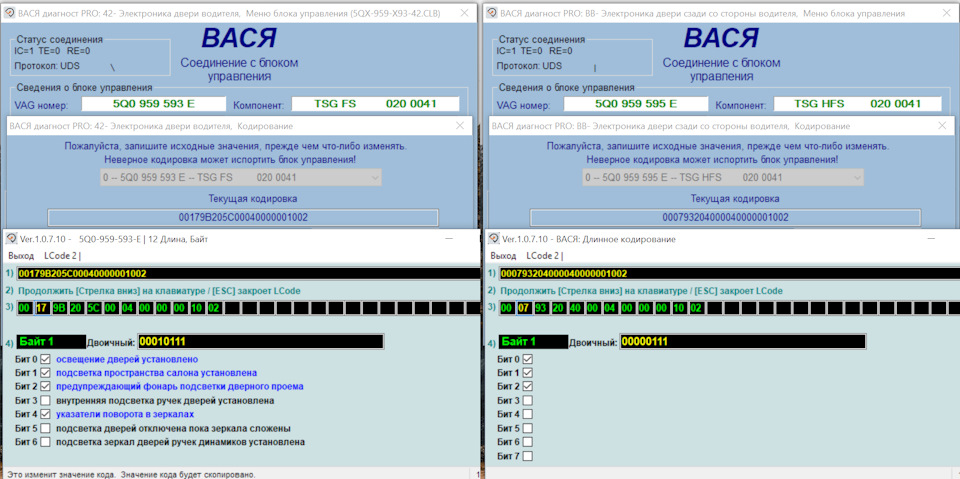Enable Бит 5 подсветка дверей отключена пока зеркала сложены
This screenshot has width=960, height=479.
(45, 428)
